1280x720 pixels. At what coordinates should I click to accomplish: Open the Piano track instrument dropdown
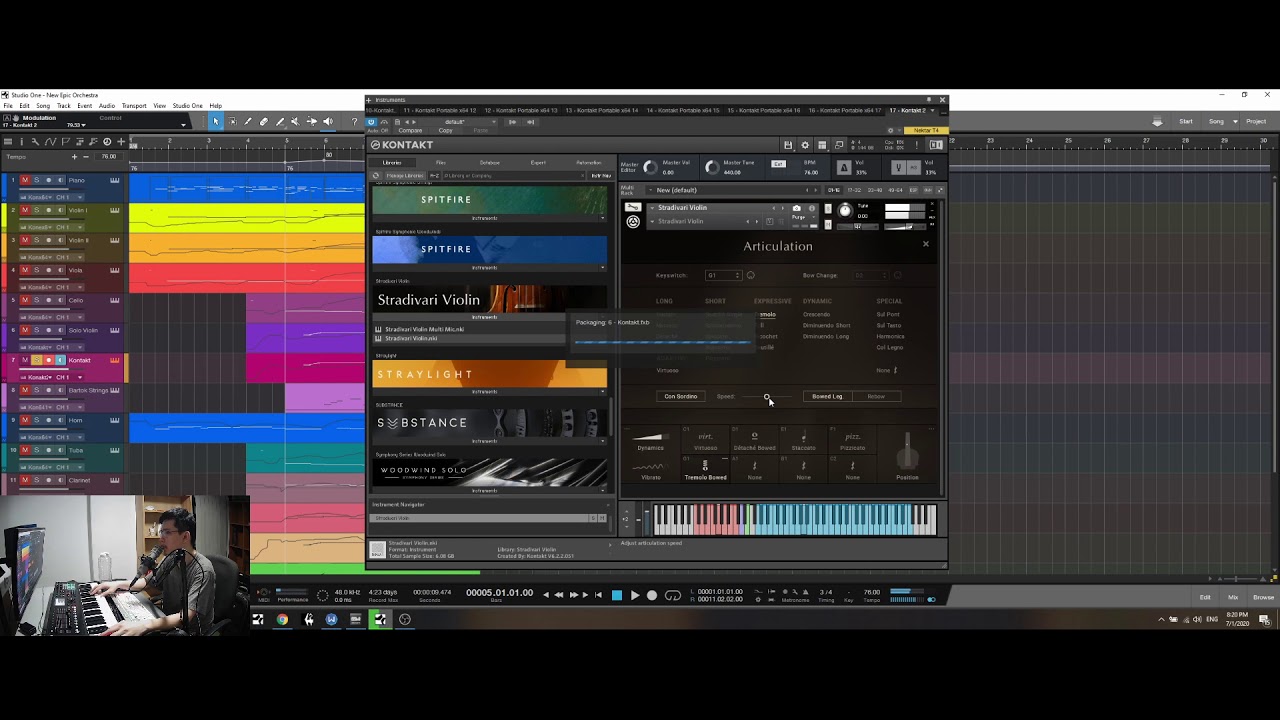[x=36, y=197]
